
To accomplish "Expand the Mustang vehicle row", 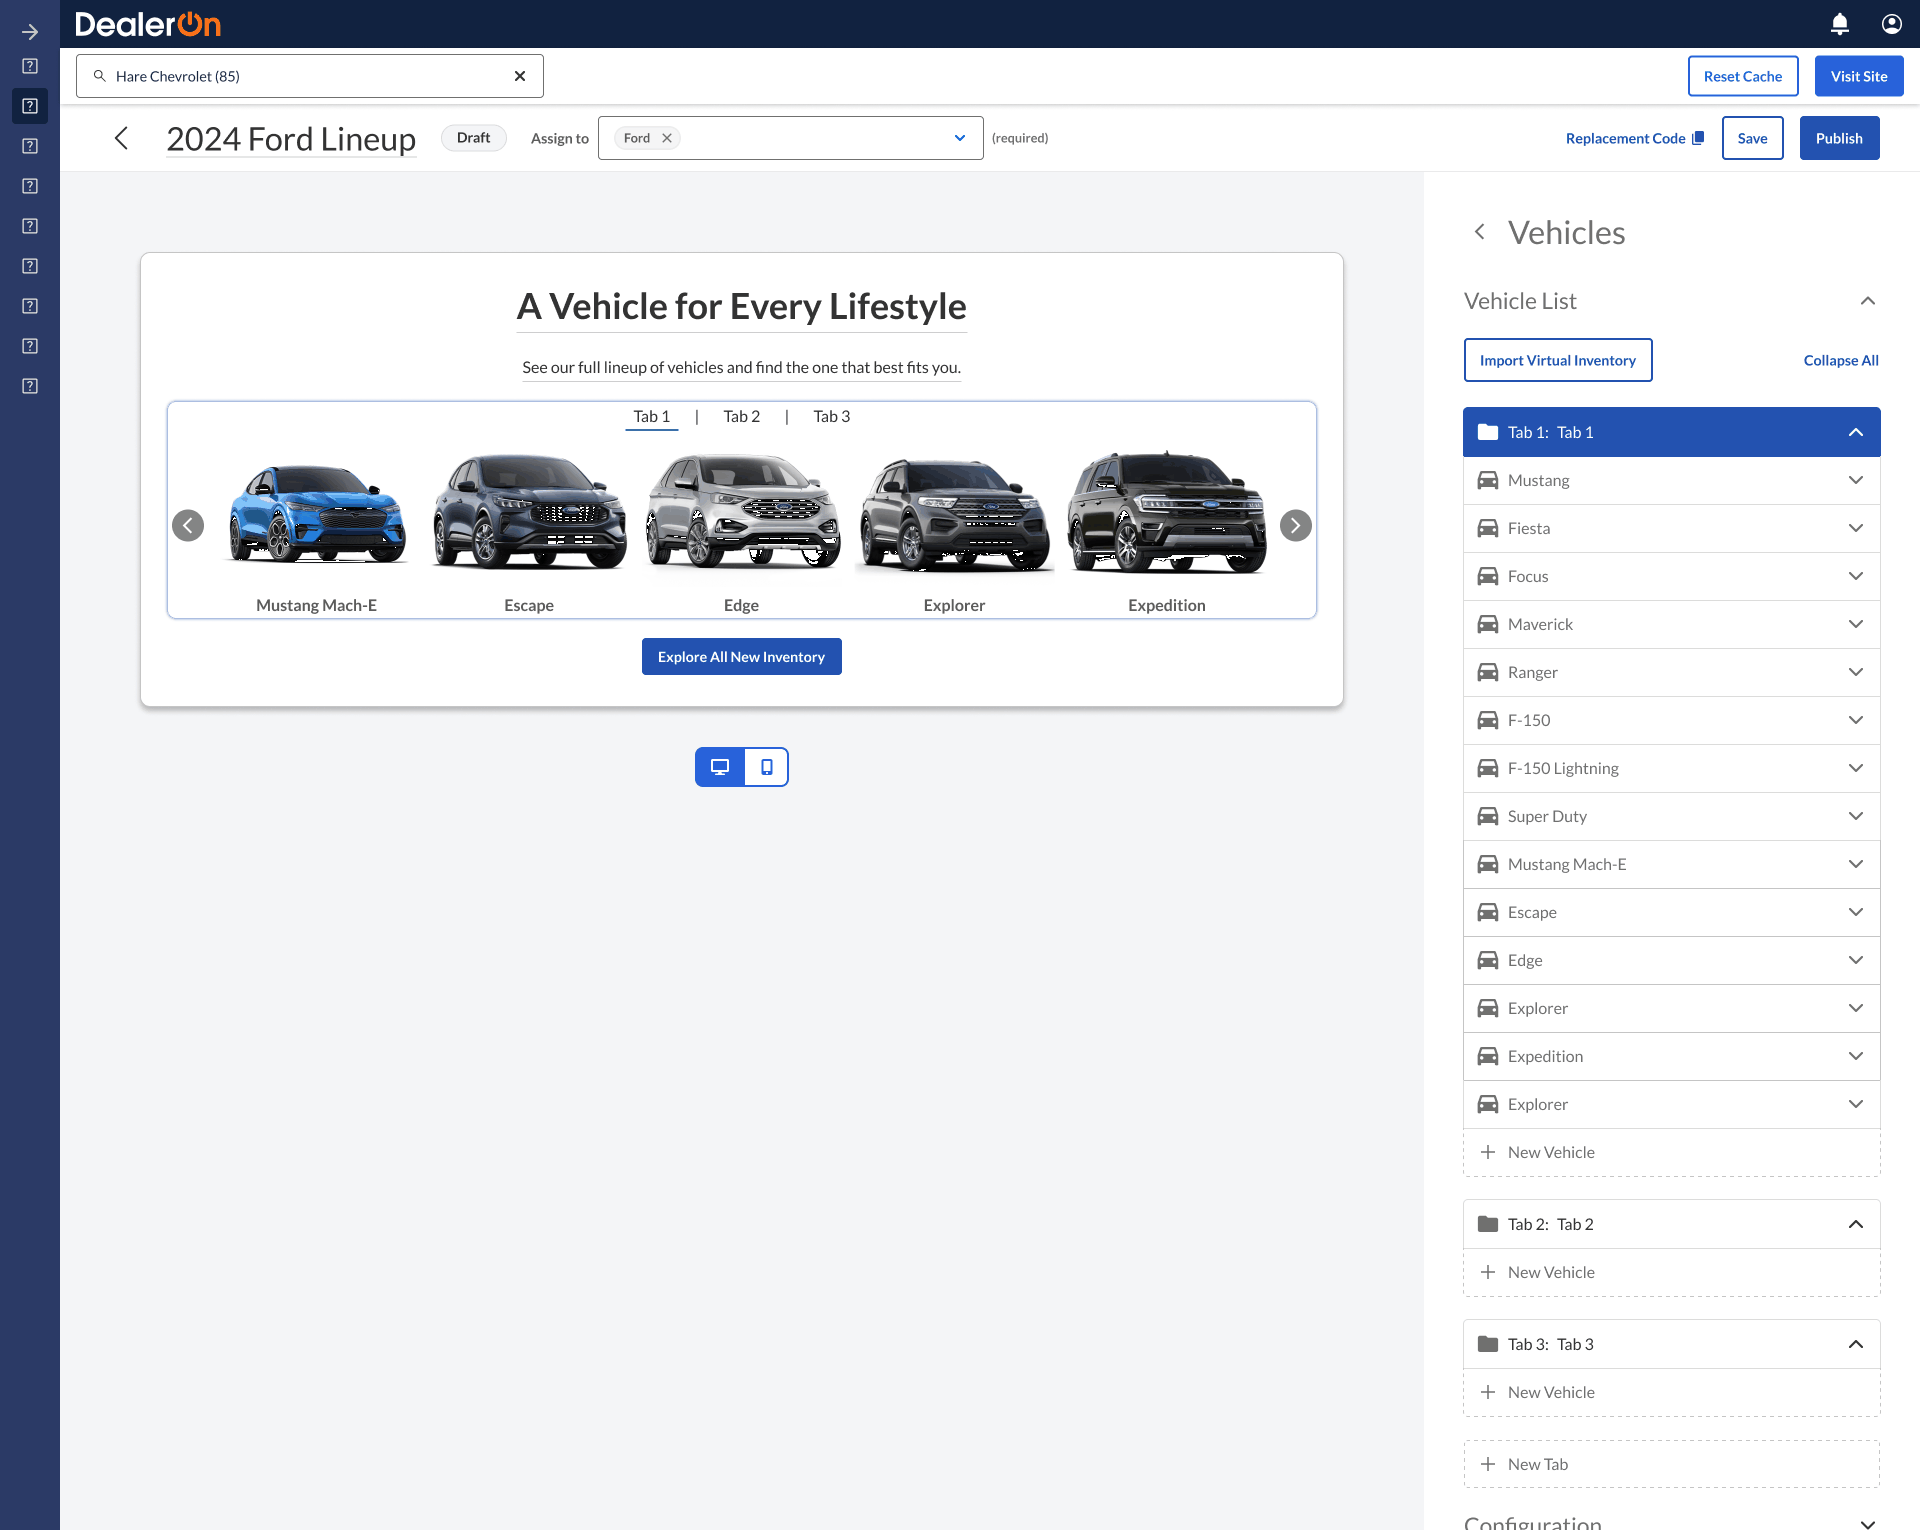I will click(x=1856, y=480).
